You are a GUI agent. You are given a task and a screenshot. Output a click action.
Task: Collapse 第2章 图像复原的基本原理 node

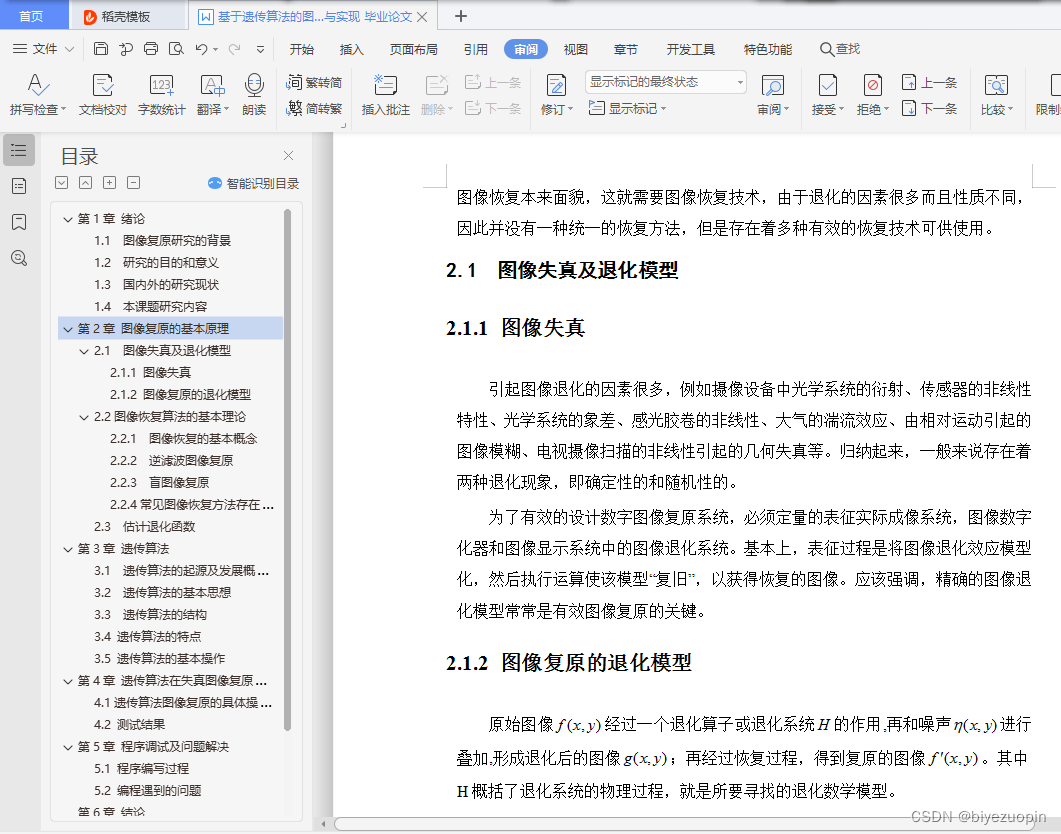[68, 329]
